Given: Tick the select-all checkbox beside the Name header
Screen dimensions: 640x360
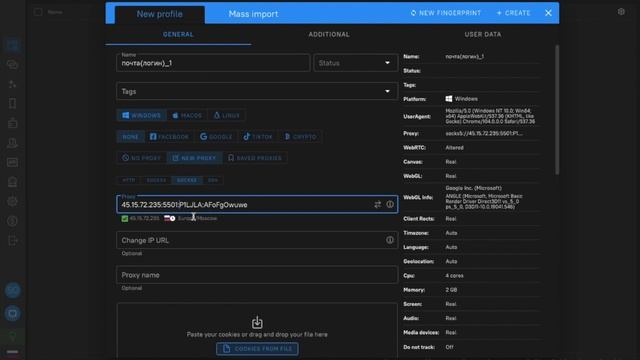Looking at the screenshot, I should click(38, 12).
